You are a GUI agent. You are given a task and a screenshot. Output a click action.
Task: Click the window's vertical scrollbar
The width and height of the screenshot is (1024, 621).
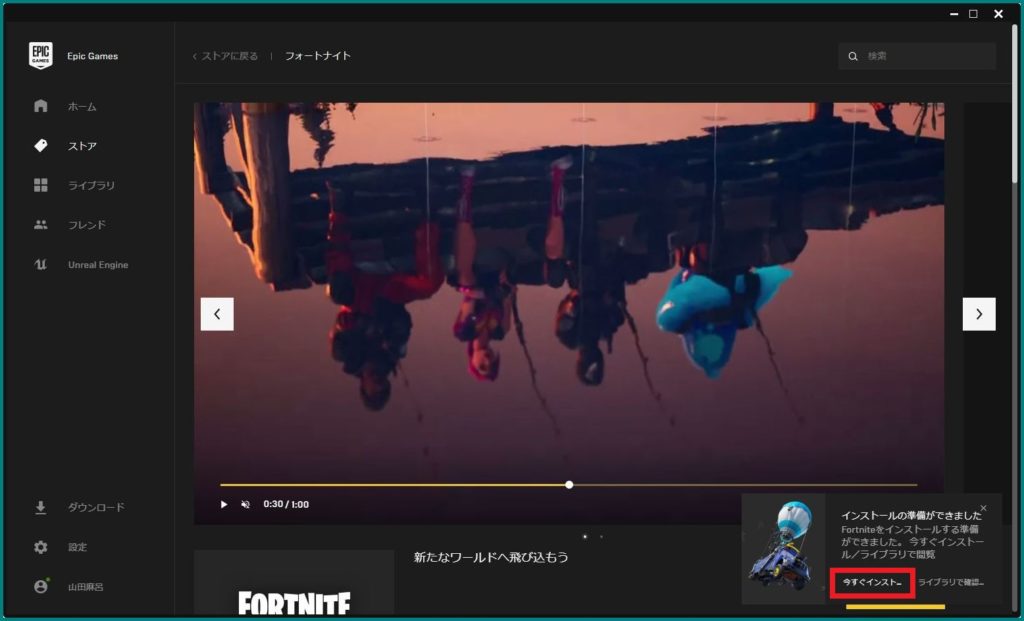point(1014,104)
